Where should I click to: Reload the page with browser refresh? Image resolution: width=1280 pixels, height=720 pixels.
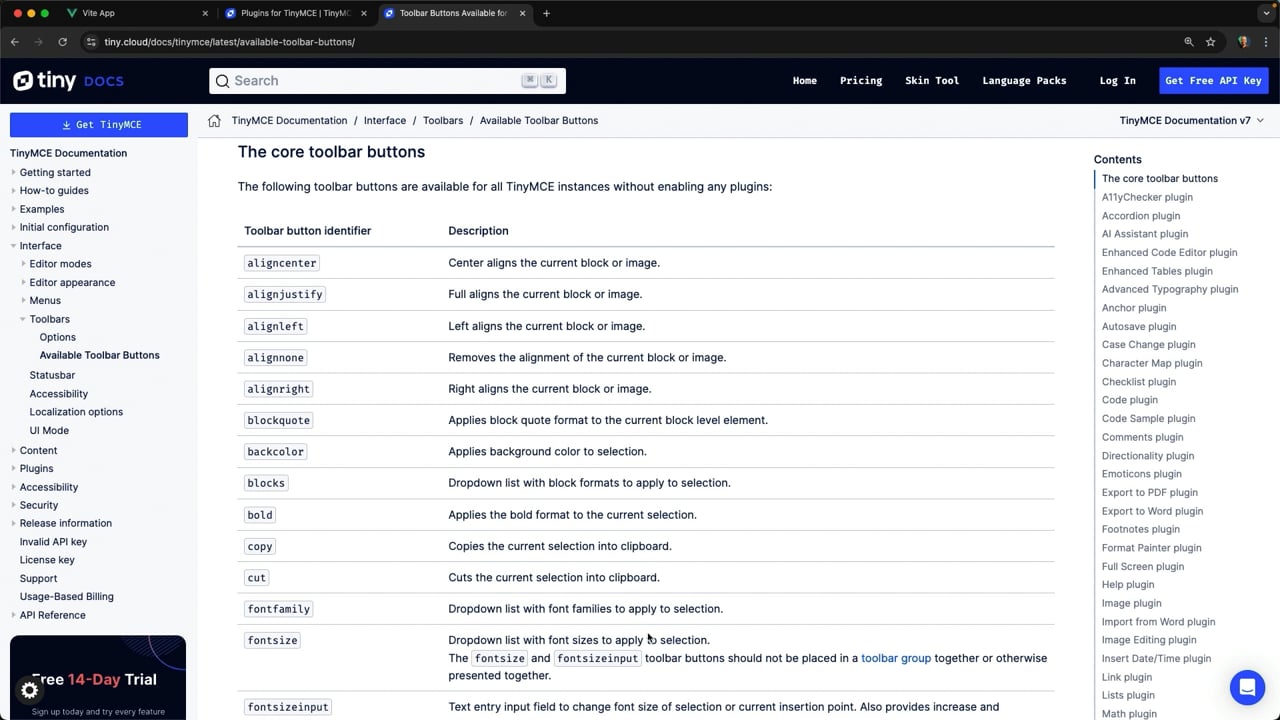tap(62, 42)
